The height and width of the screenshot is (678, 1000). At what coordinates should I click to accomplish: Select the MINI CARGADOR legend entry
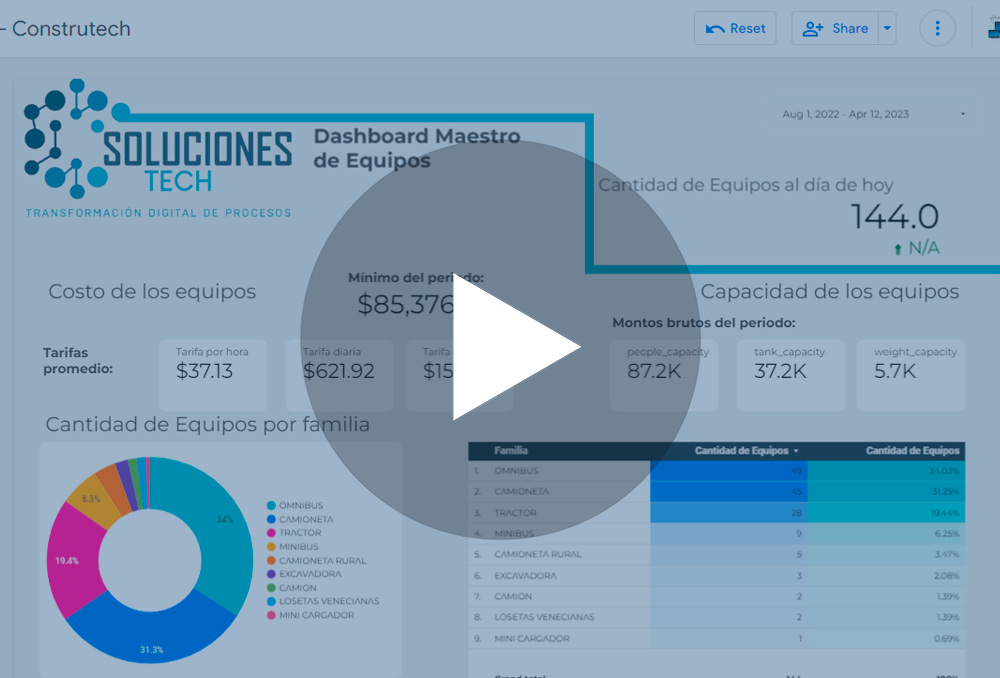[316, 615]
